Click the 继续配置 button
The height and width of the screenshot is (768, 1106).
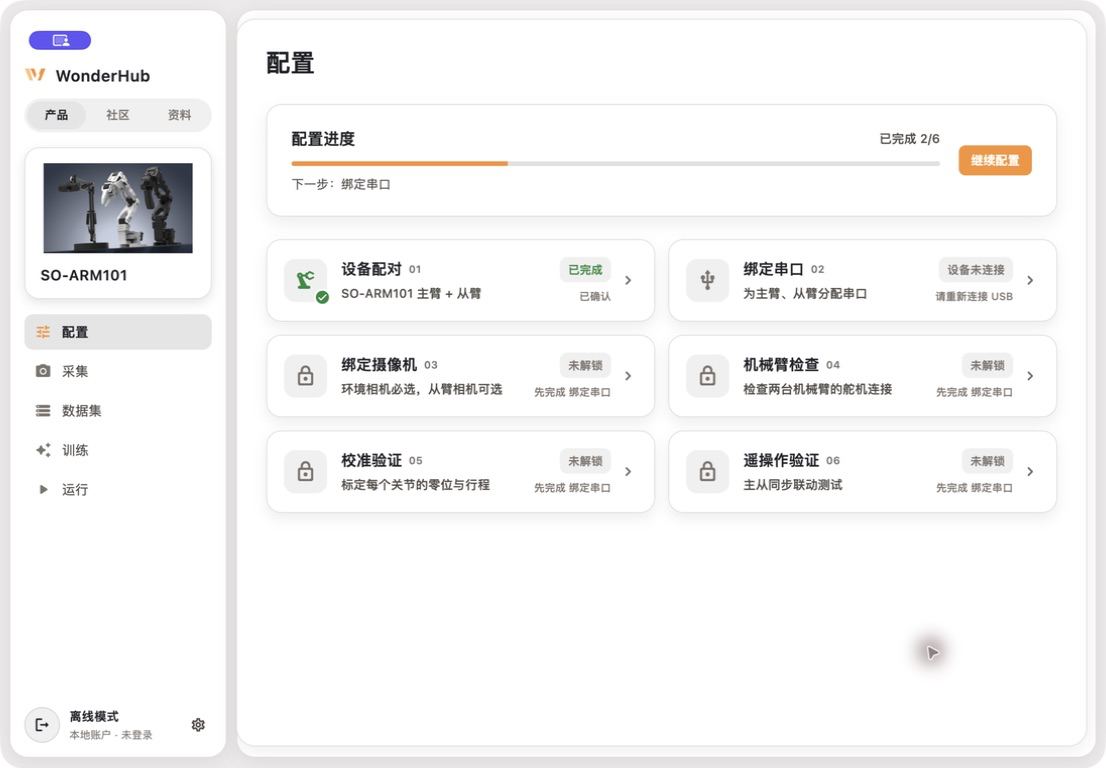995,160
